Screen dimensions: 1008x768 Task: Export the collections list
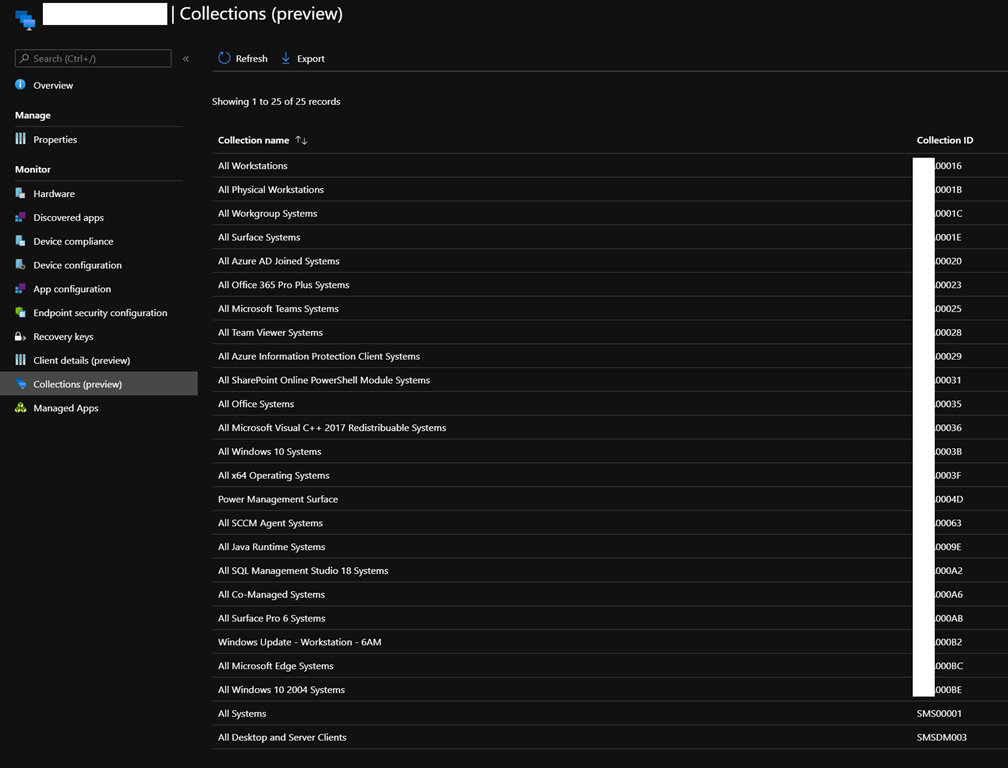[302, 58]
